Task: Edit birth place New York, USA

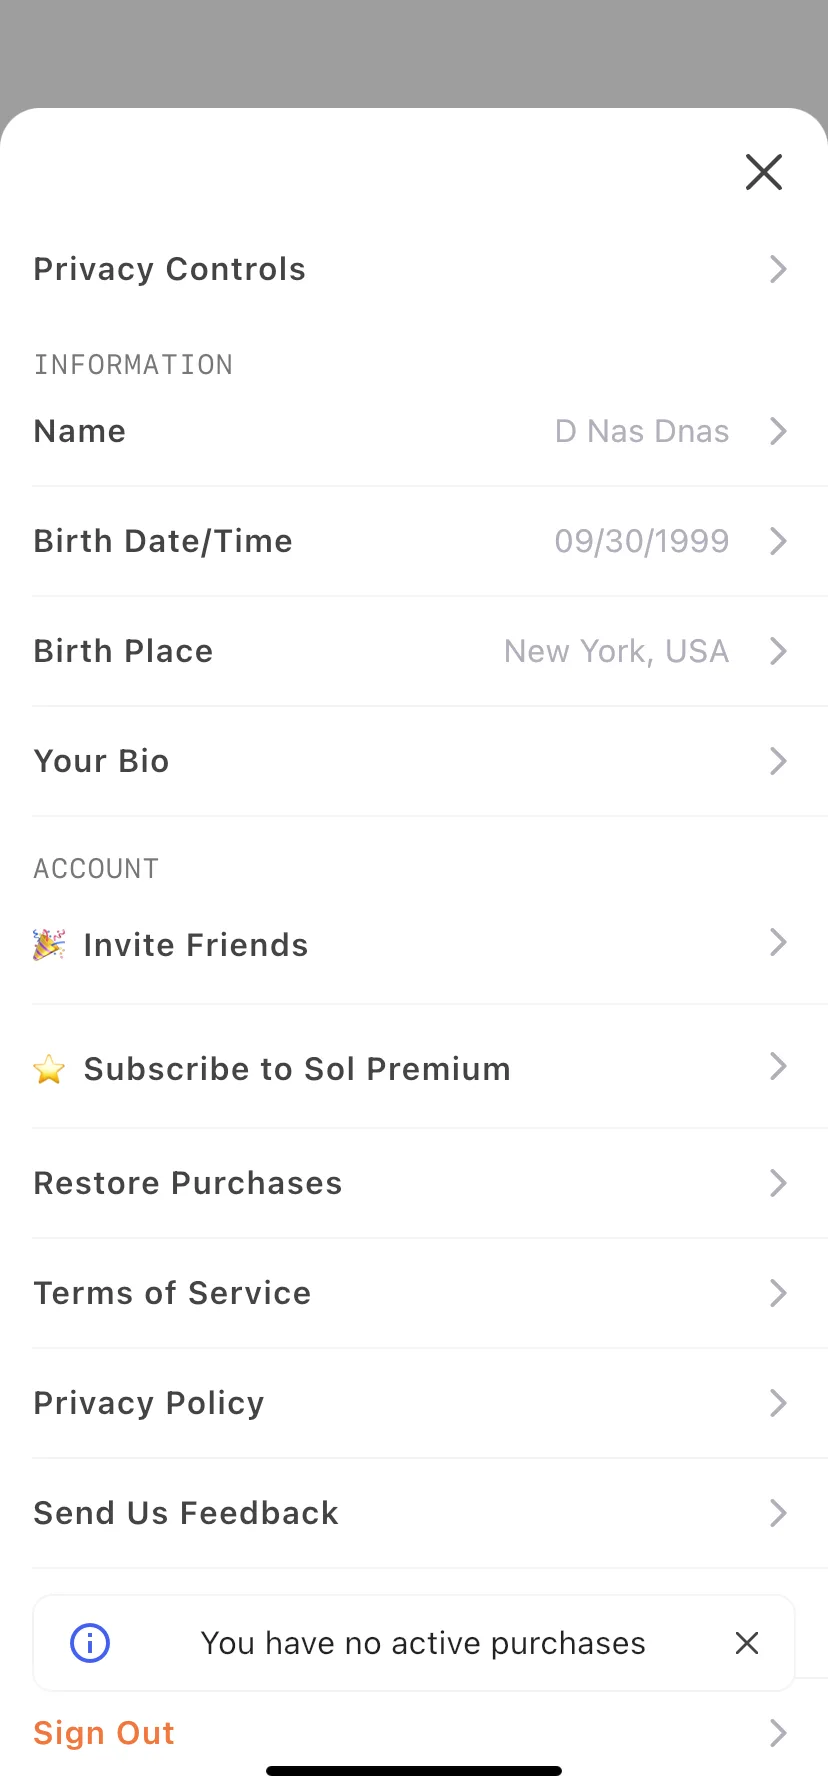Action: point(616,651)
